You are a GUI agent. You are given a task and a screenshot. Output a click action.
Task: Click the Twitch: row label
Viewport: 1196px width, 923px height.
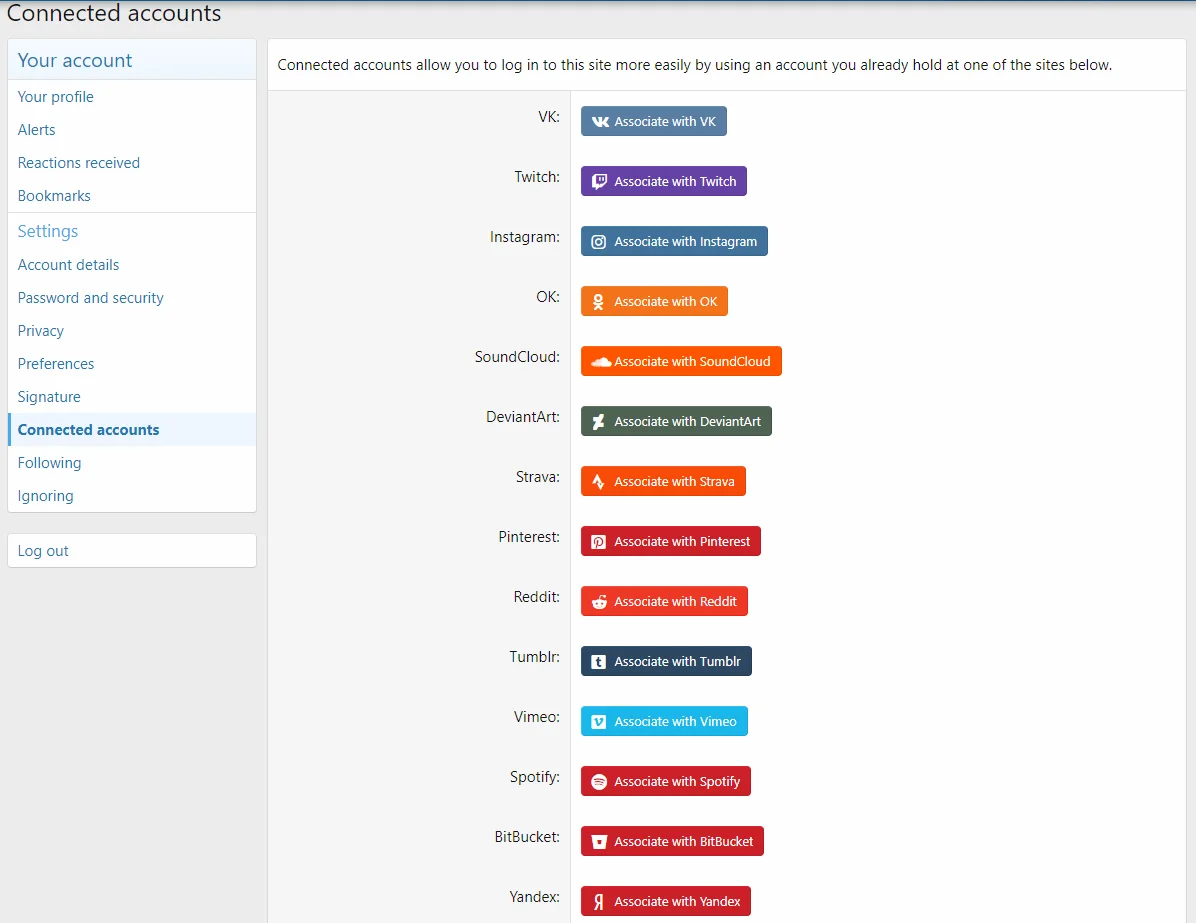(537, 177)
